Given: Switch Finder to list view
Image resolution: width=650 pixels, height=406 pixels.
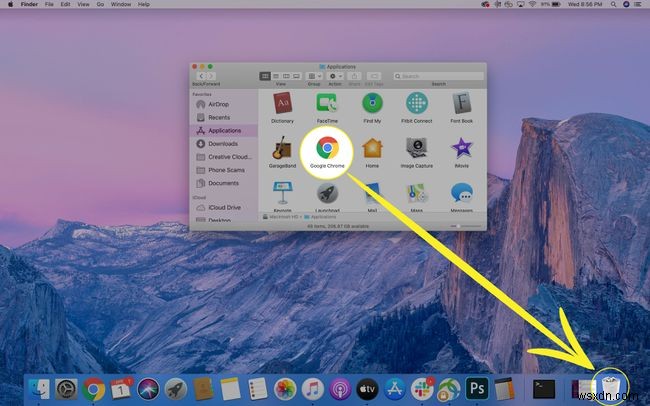Looking at the screenshot, I should pos(276,76).
